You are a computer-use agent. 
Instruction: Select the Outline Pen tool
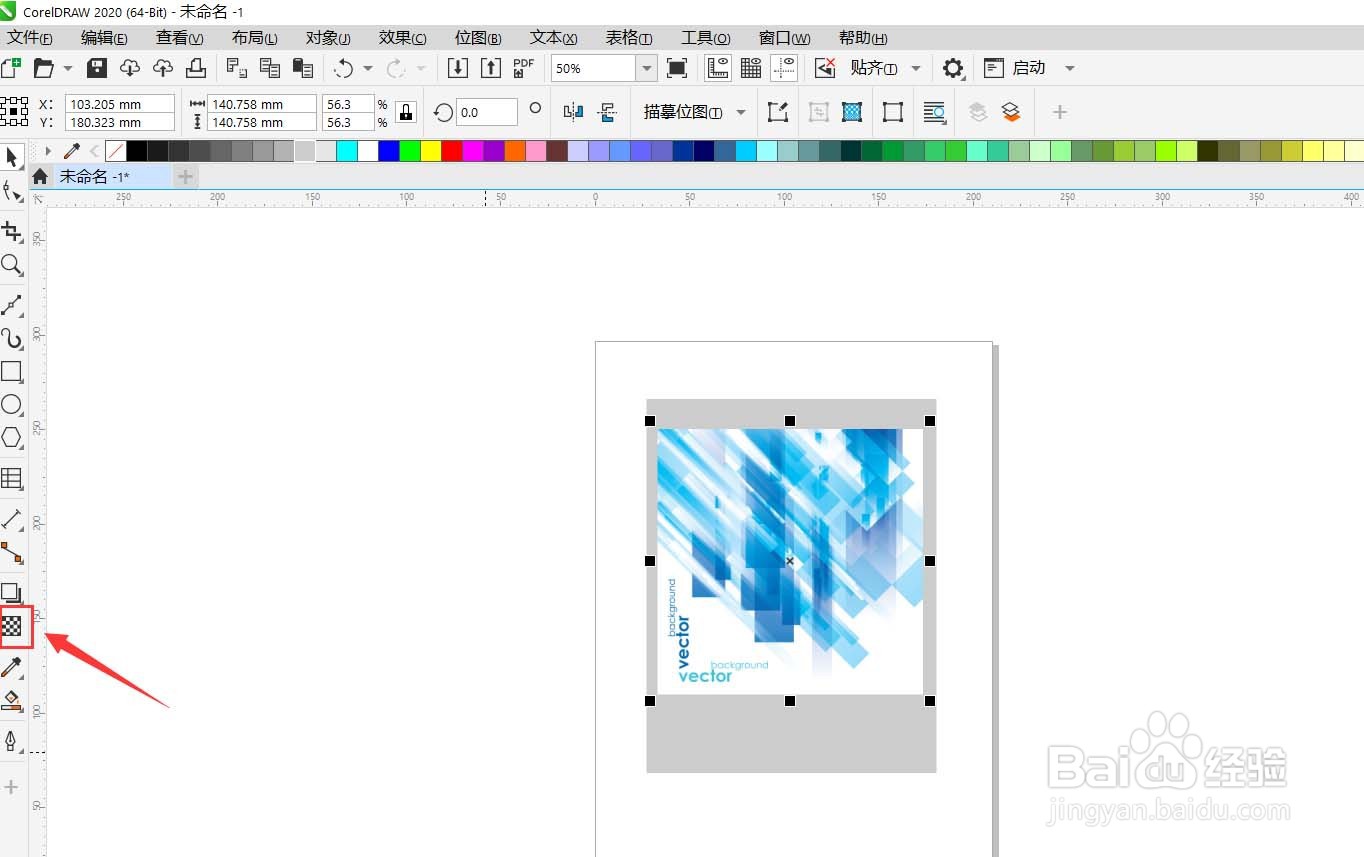point(12,741)
